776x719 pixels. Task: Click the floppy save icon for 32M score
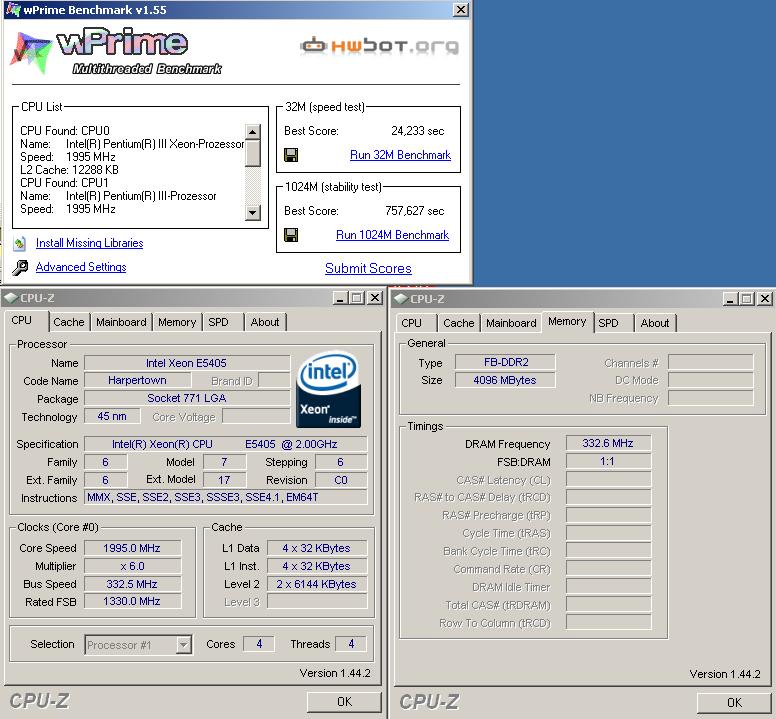(x=291, y=155)
